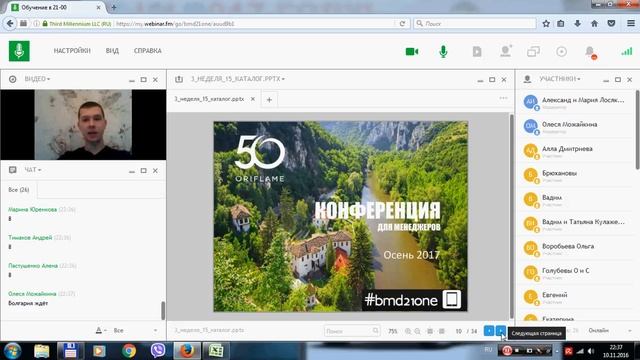
Task: Check the connection signal strength bars
Action: (627, 51)
